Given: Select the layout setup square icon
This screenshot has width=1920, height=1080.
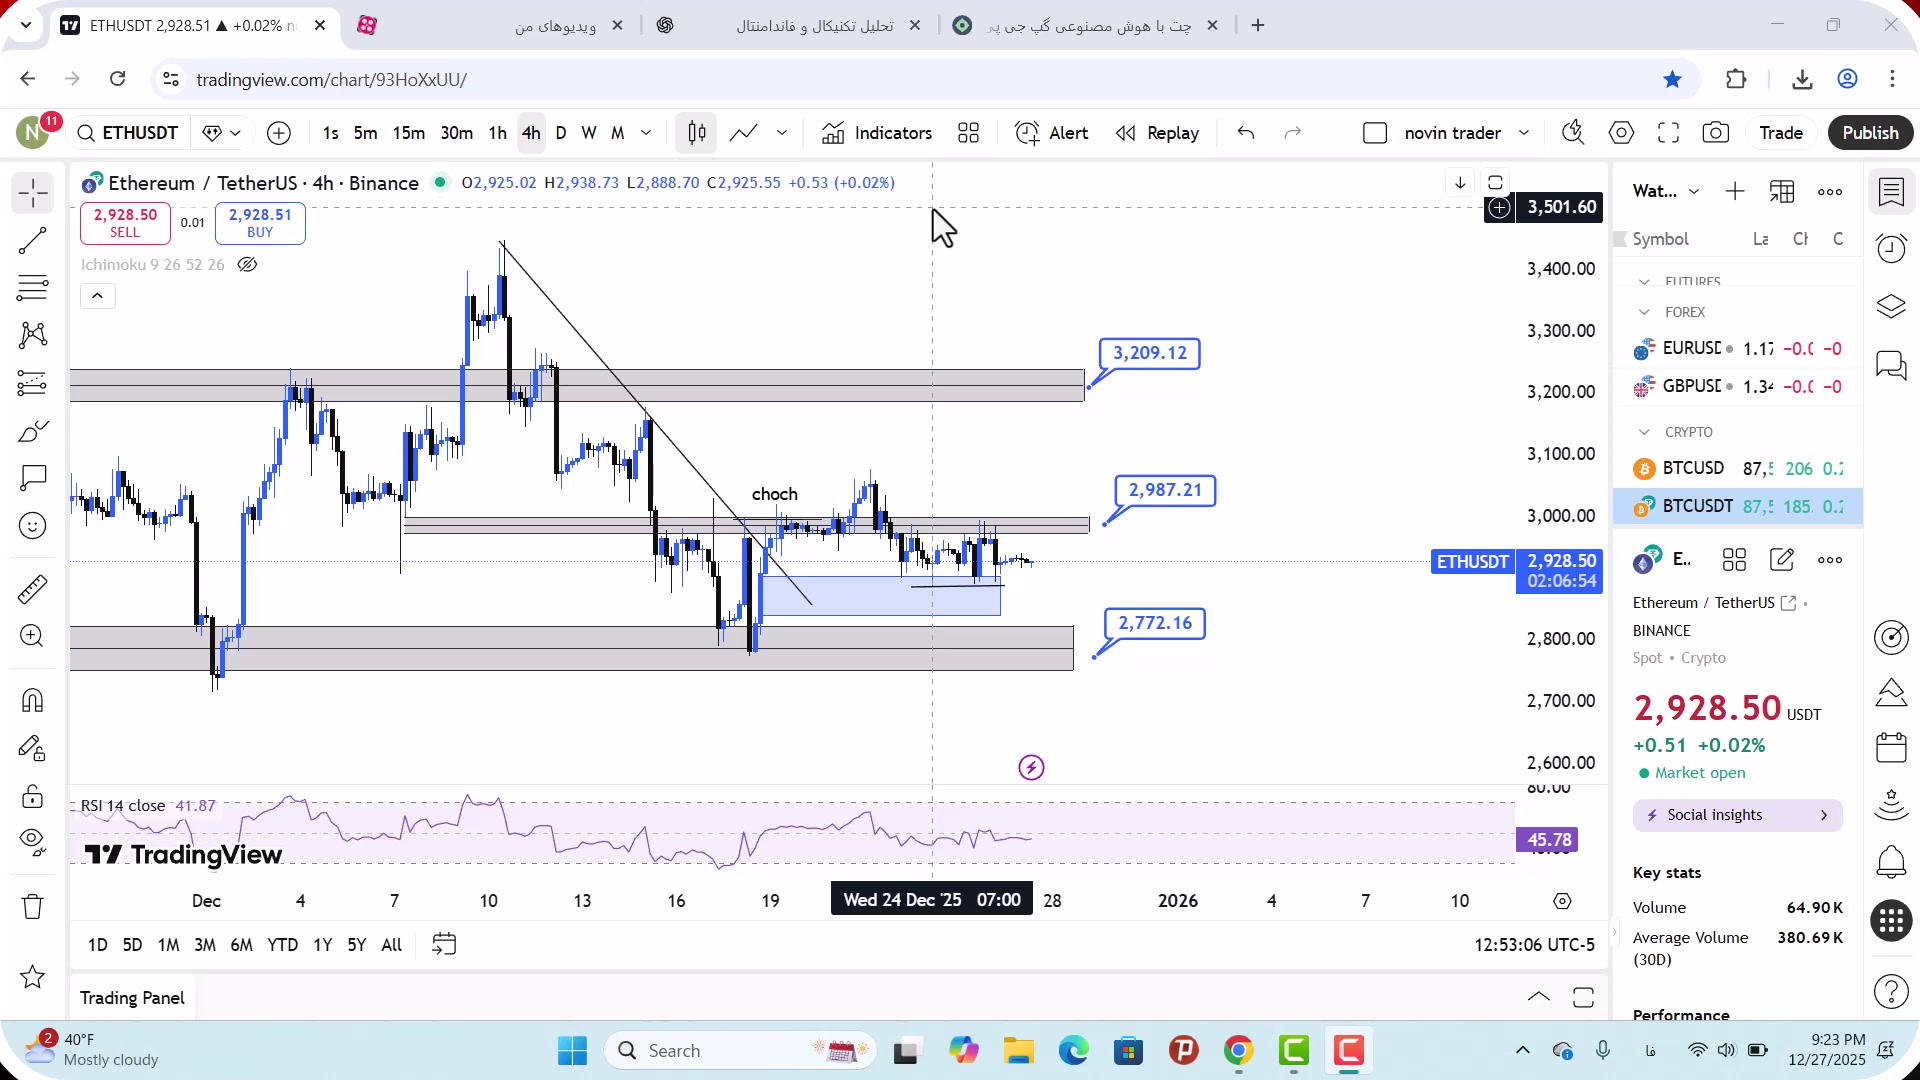Looking at the screenshot, I should (1375, 133).
